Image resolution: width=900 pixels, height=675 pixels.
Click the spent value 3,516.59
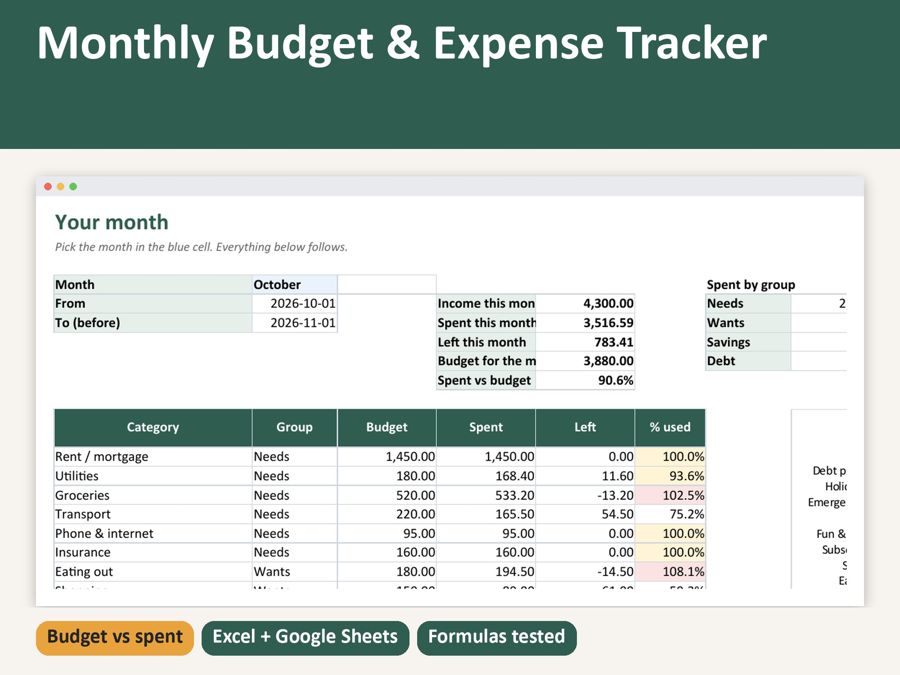pos(585,323)
